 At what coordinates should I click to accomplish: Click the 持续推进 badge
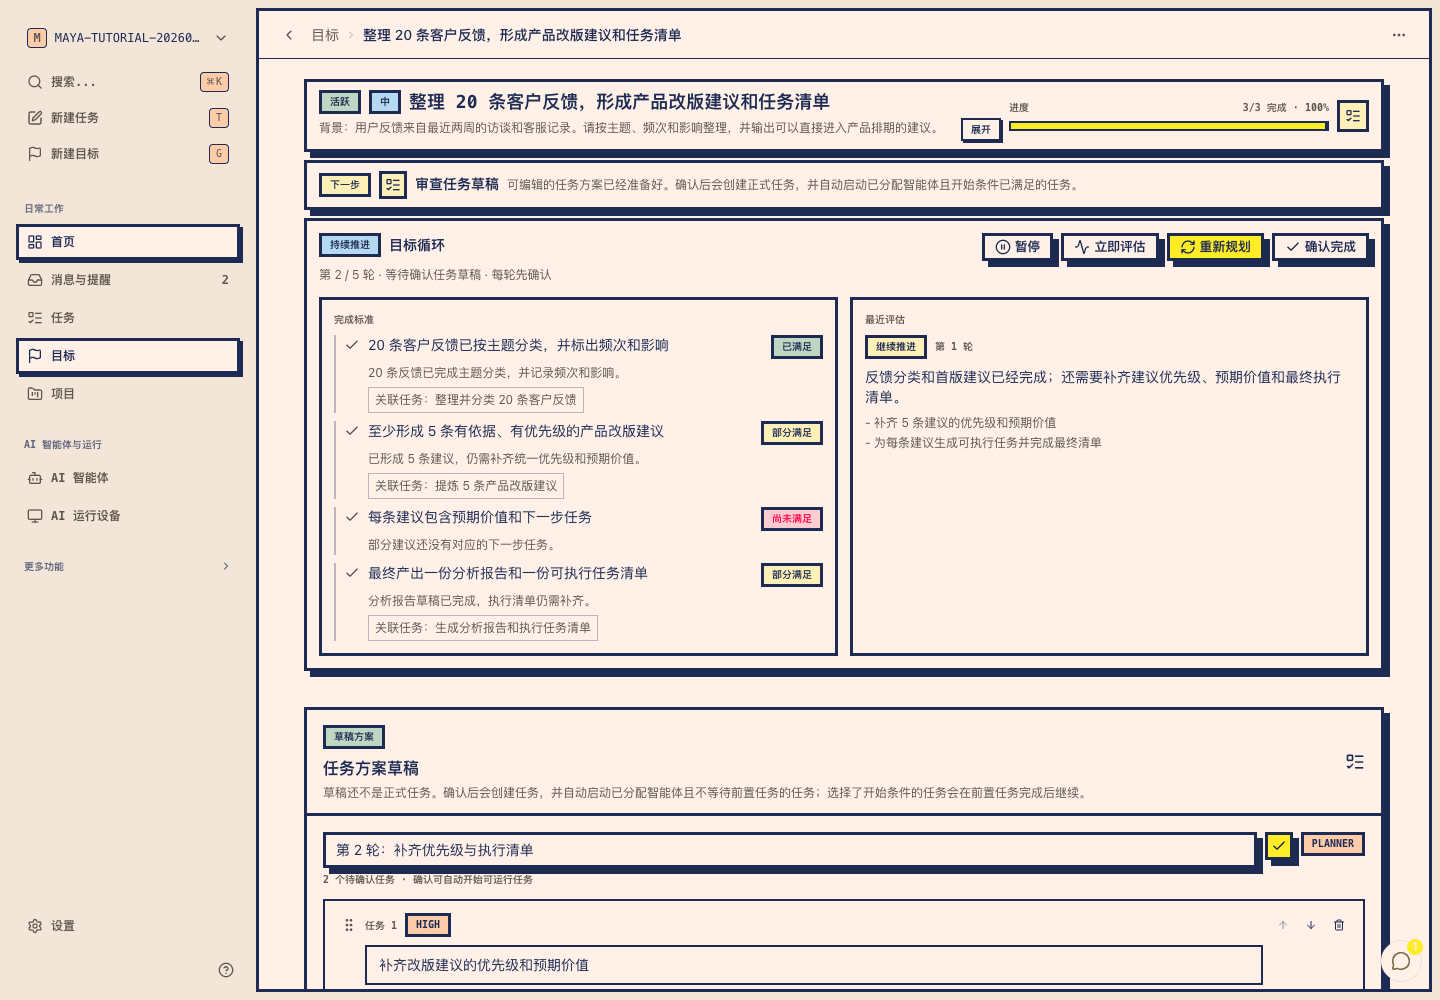tap(350, 245)
